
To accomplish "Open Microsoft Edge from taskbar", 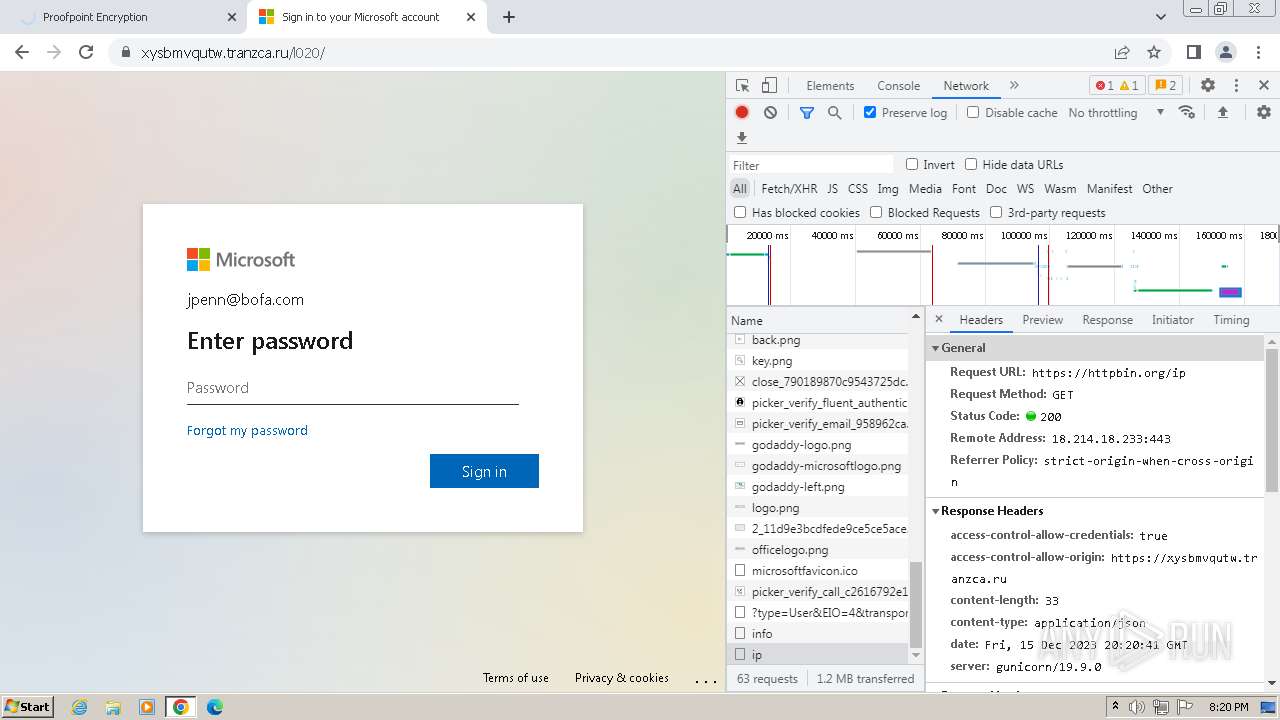I will tap(214, 707).
